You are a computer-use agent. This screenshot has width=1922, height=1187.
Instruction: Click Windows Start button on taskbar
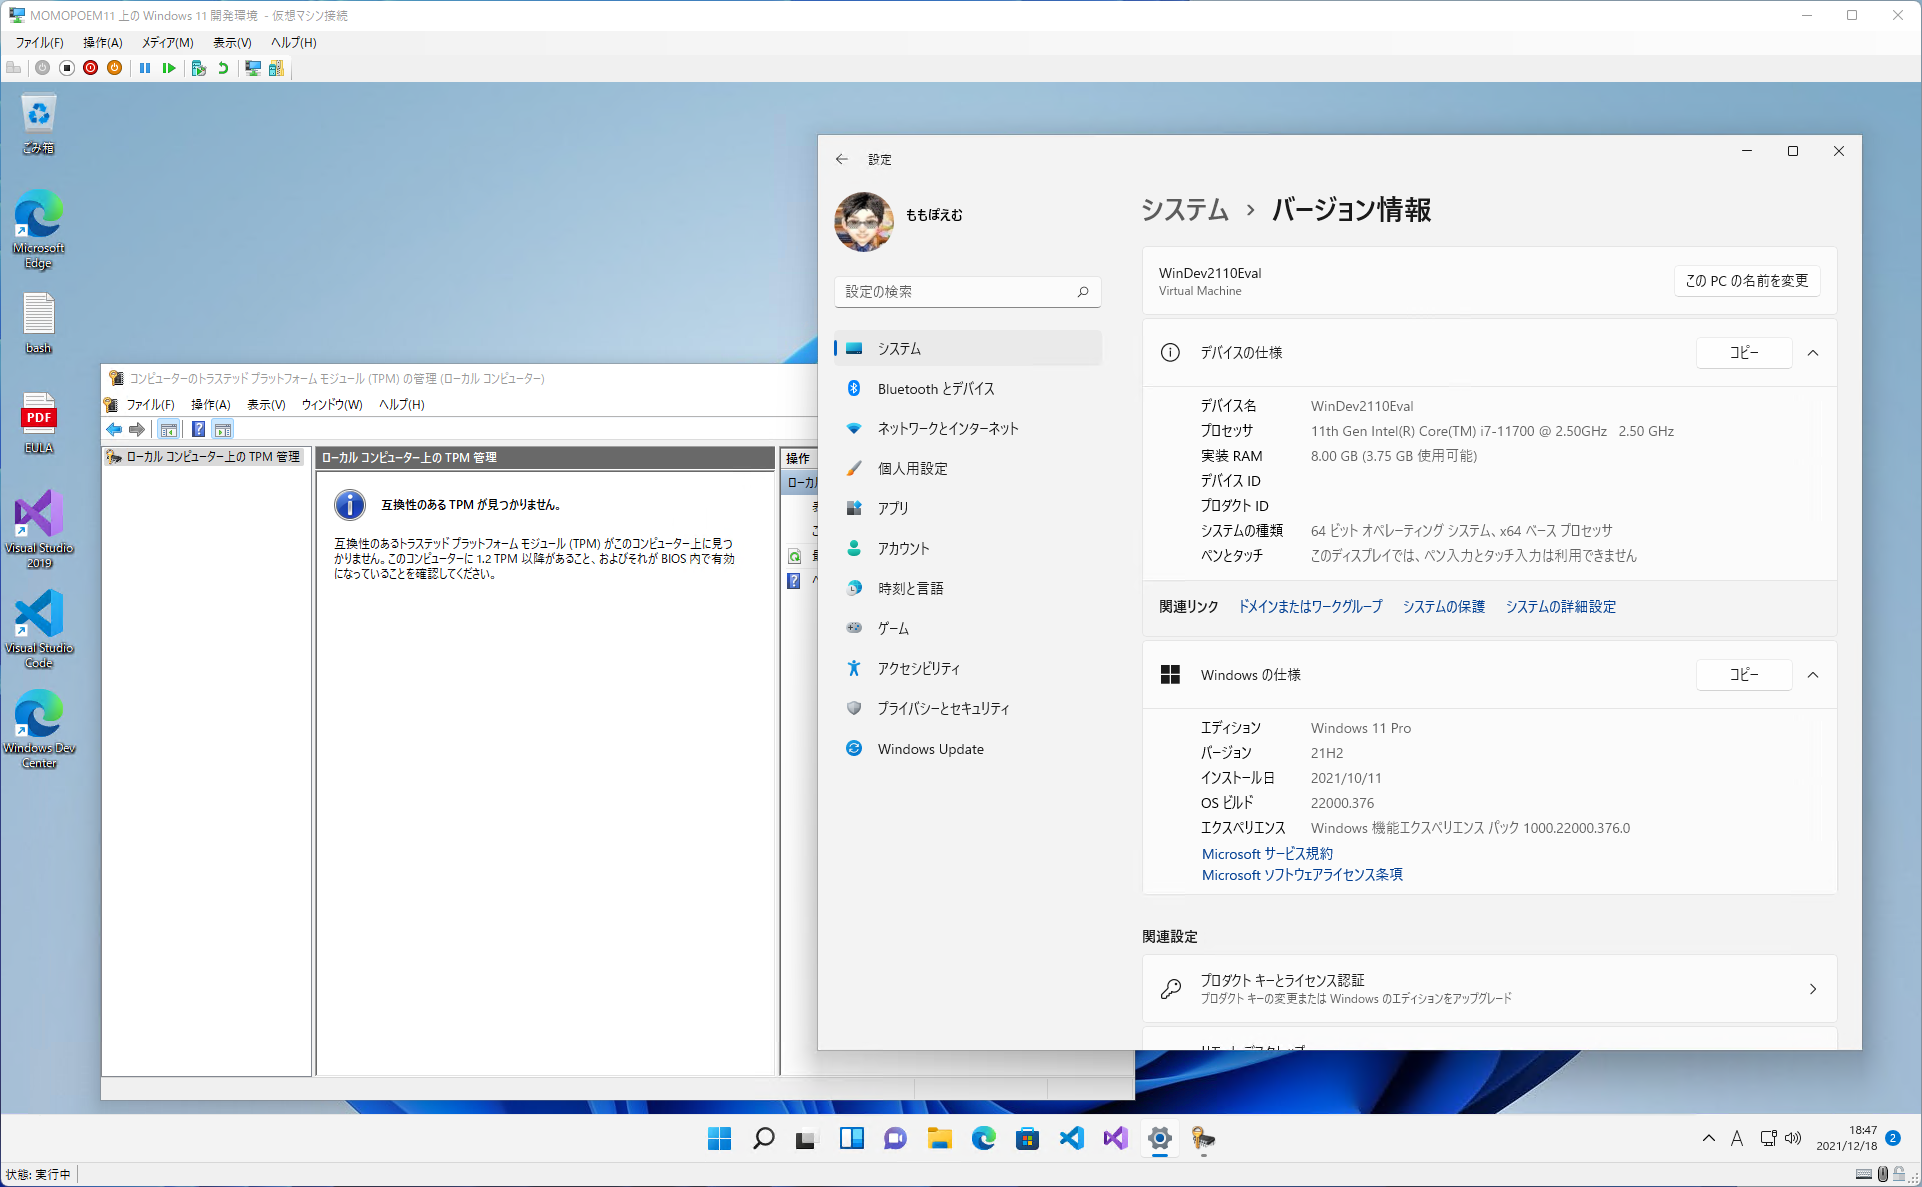719,1138
